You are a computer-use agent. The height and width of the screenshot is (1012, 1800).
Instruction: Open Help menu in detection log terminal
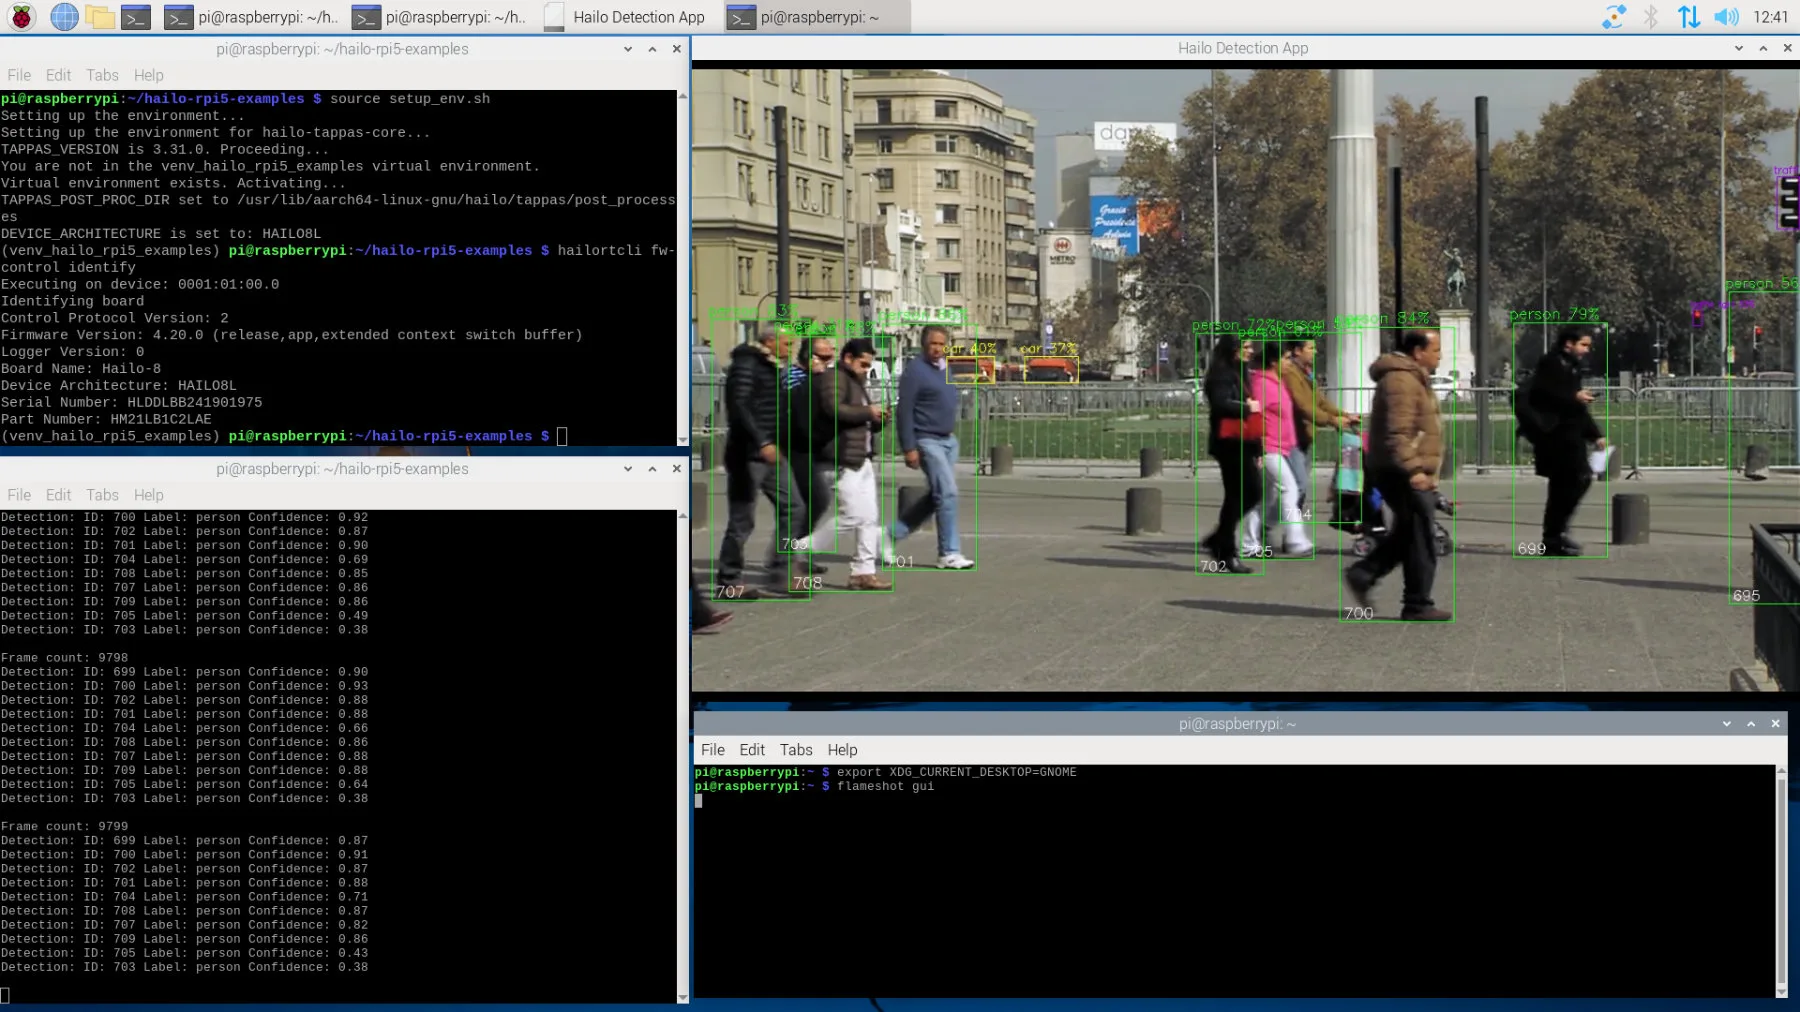pyautogui.click(x=148, y=495)
